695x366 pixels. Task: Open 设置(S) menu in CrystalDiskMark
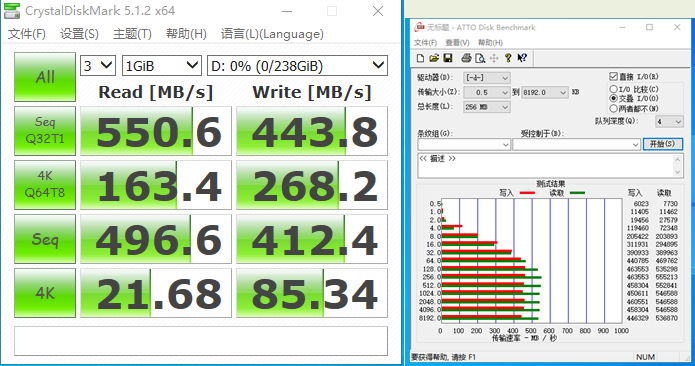coord(79,34)
